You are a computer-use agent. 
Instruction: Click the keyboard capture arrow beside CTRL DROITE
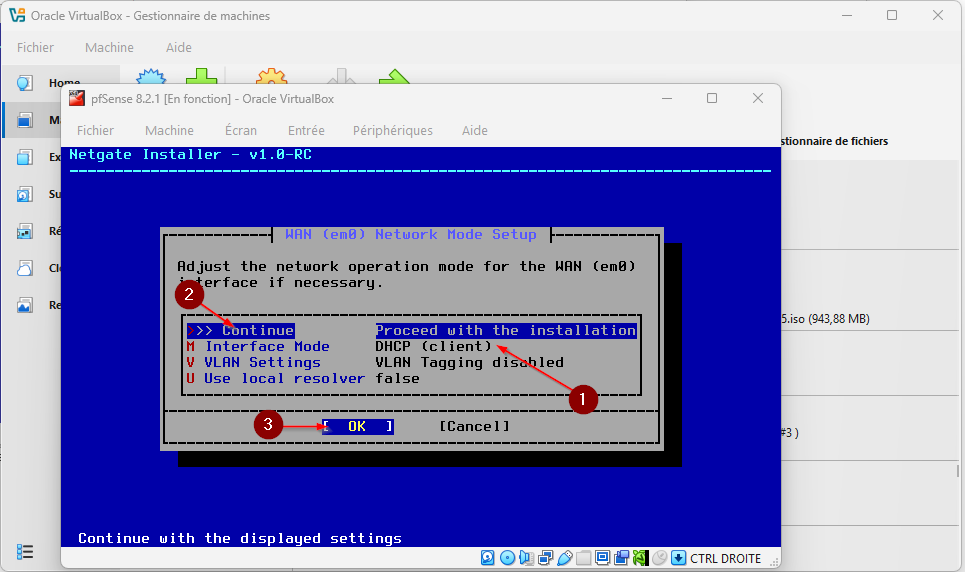(x=678, y=558)
